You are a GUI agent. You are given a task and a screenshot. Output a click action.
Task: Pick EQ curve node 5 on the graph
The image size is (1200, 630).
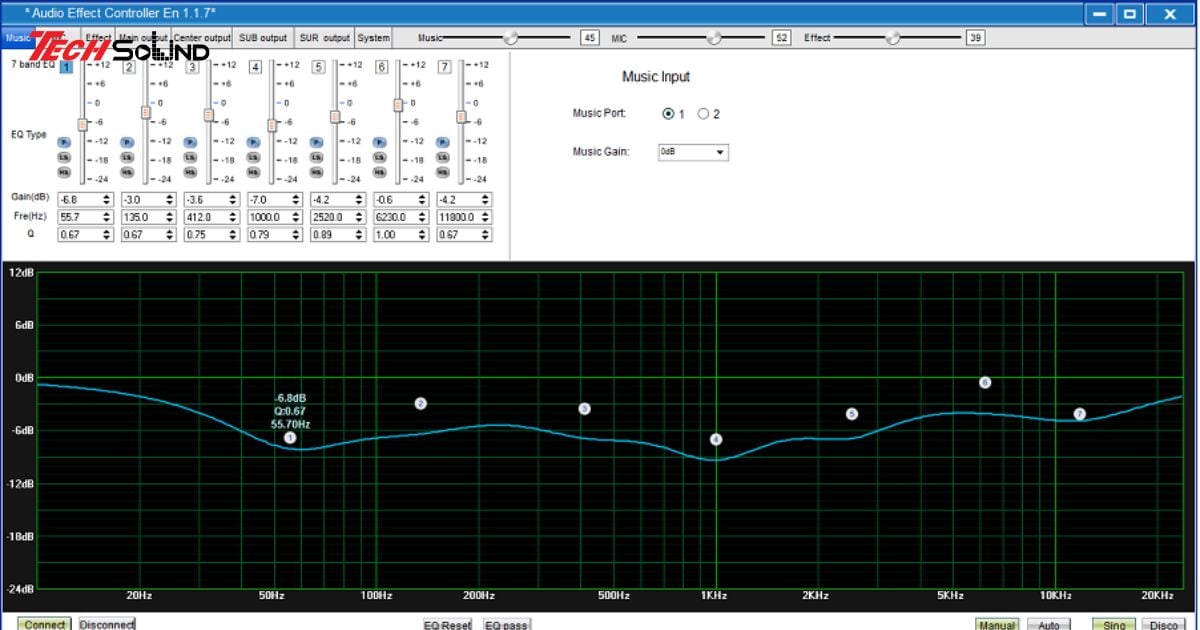852,414
